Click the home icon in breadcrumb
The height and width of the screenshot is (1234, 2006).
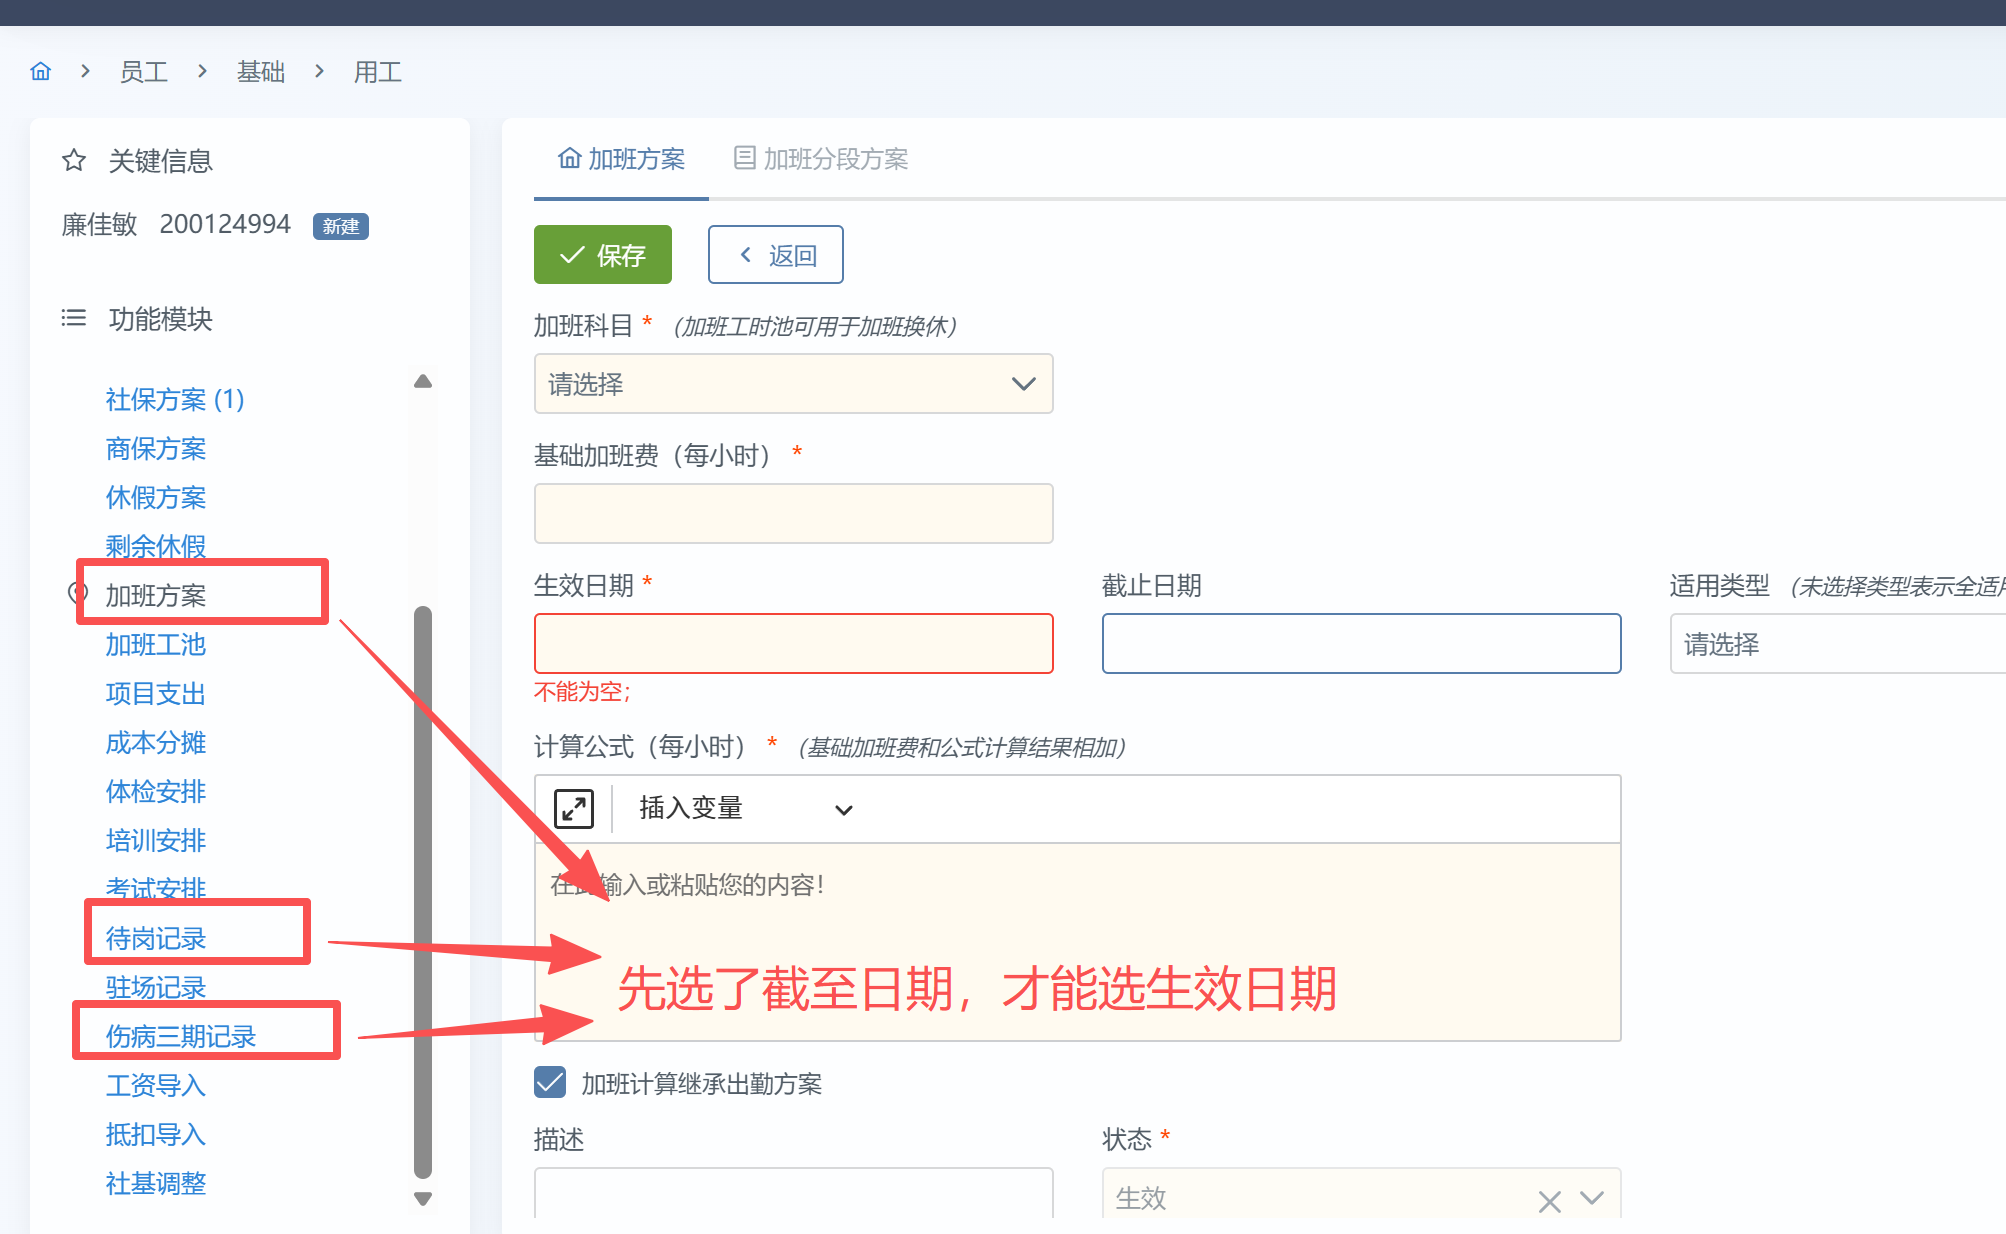[x=41, y=71]
